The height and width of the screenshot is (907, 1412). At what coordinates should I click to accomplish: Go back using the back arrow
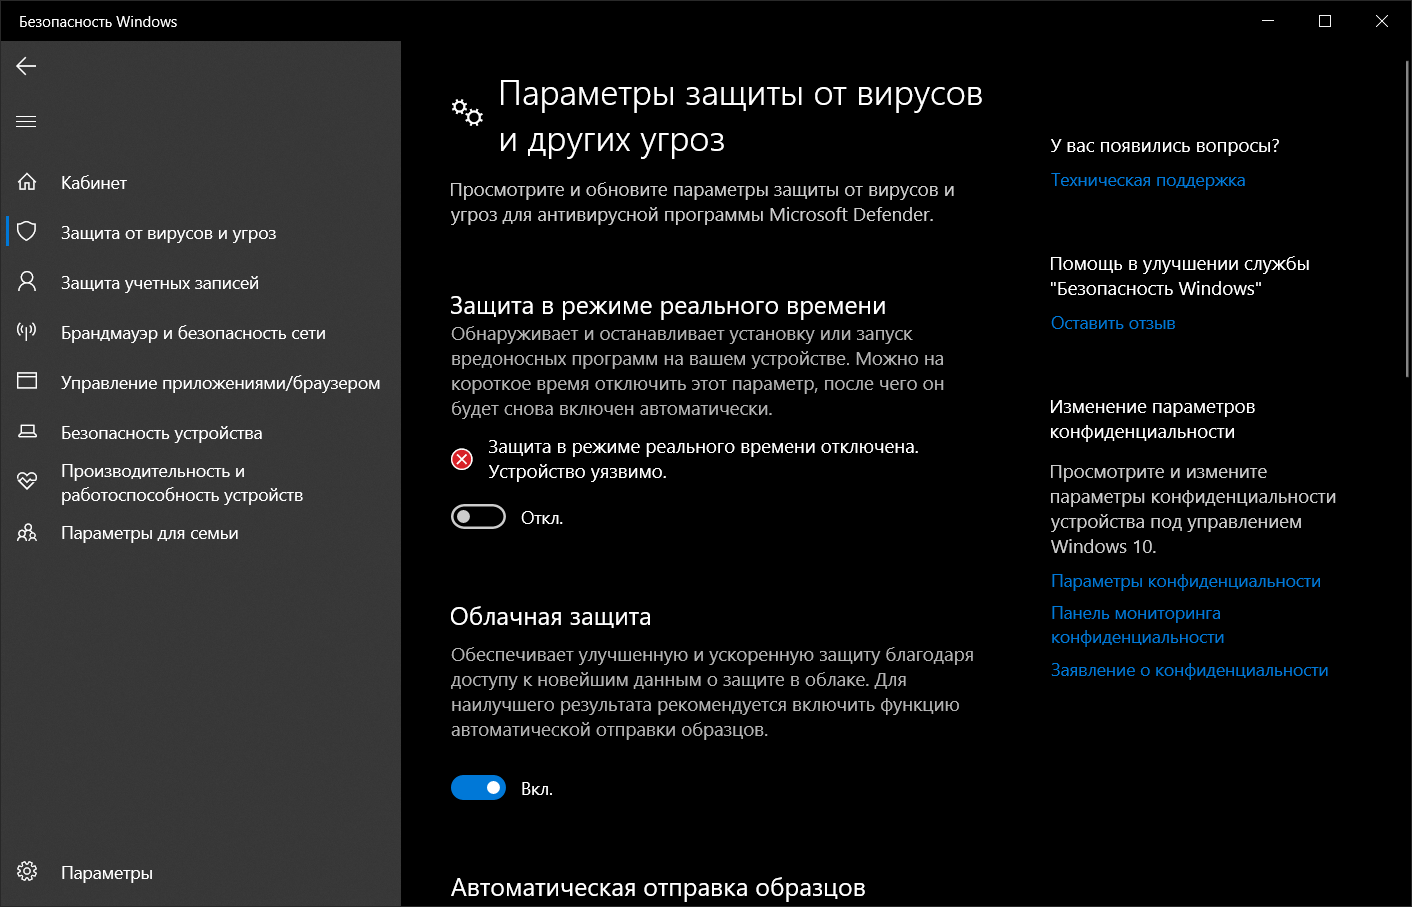[26, 66]
